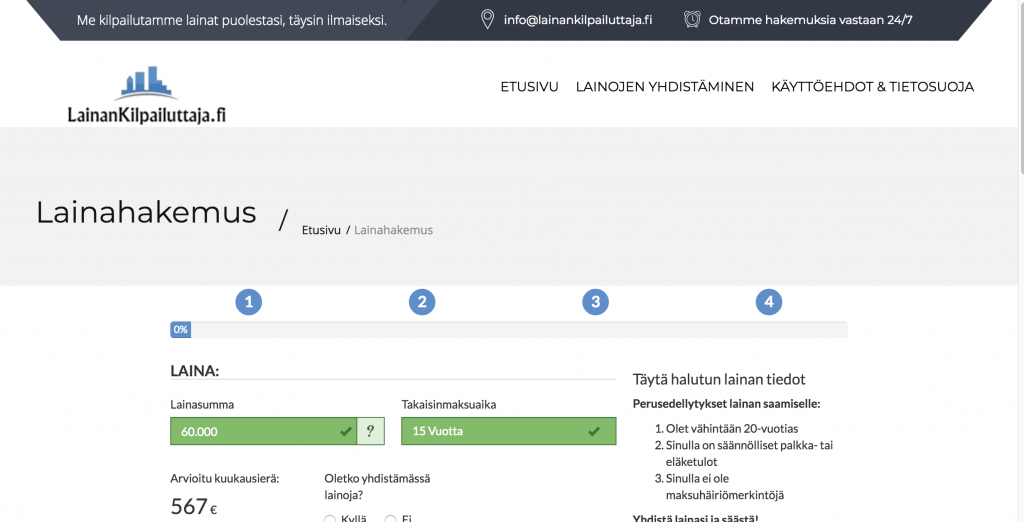
Task: Click step 1 circle in the progress indicator
Action: tap(248, 302)
